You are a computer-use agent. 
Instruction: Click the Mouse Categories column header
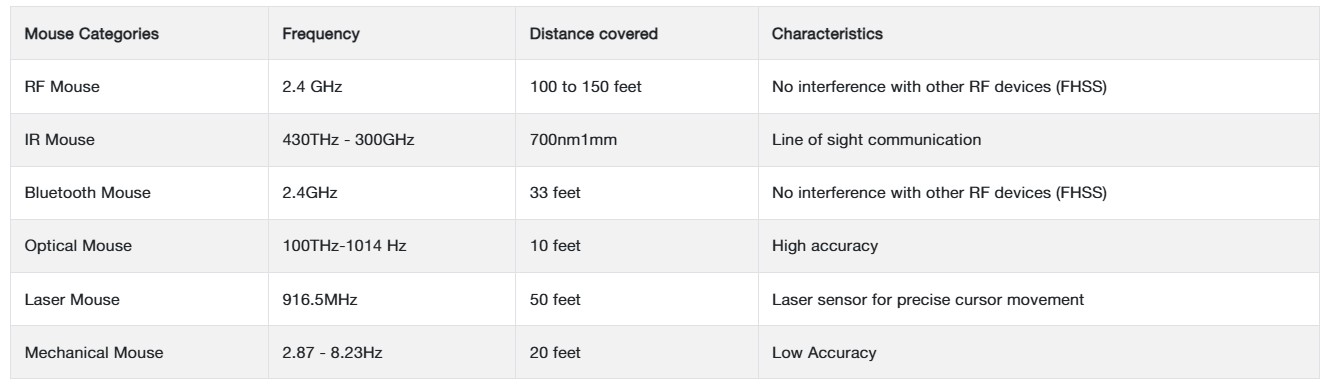click(x=138, y=34)
